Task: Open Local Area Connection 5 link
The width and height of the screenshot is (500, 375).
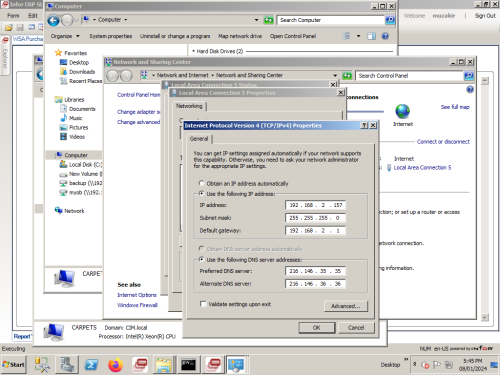Action: pyautogui.click(x=422, y=168)
